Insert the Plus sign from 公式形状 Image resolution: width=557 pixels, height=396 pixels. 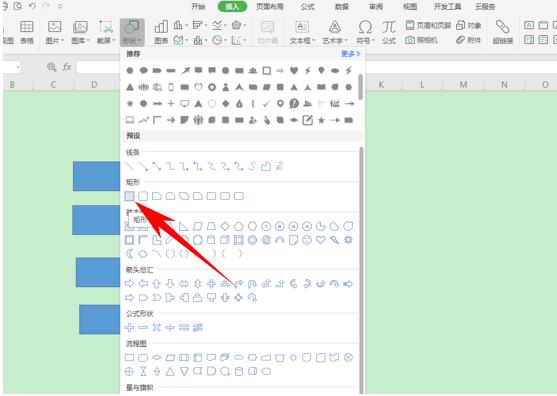130,327
